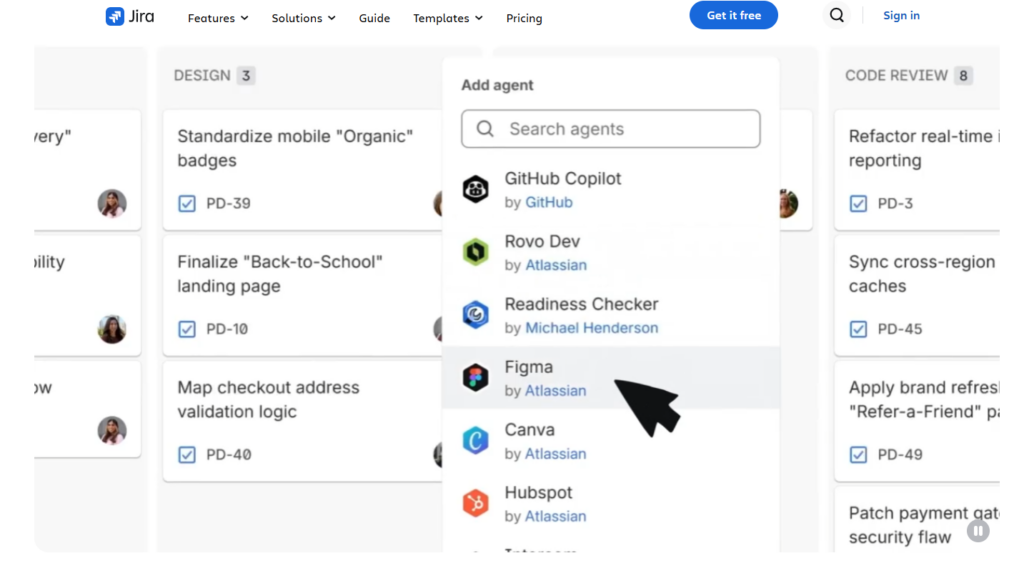
Task: Click the Figma agent icon
Action: (x=475, y=377)
